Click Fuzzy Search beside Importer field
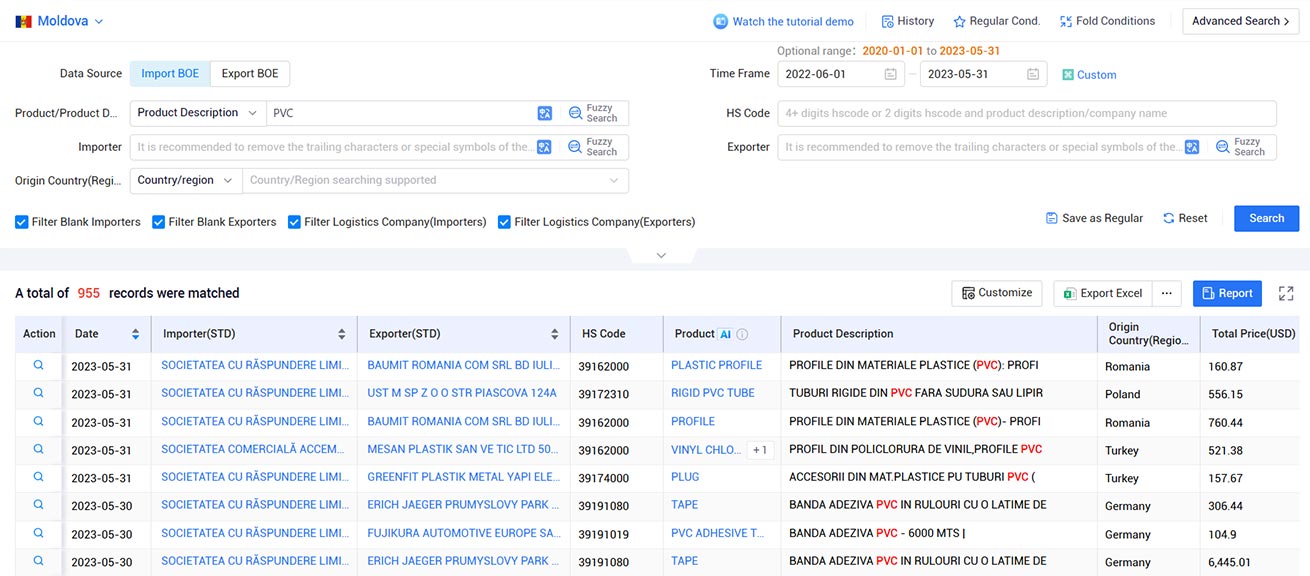 pos(593,147)
